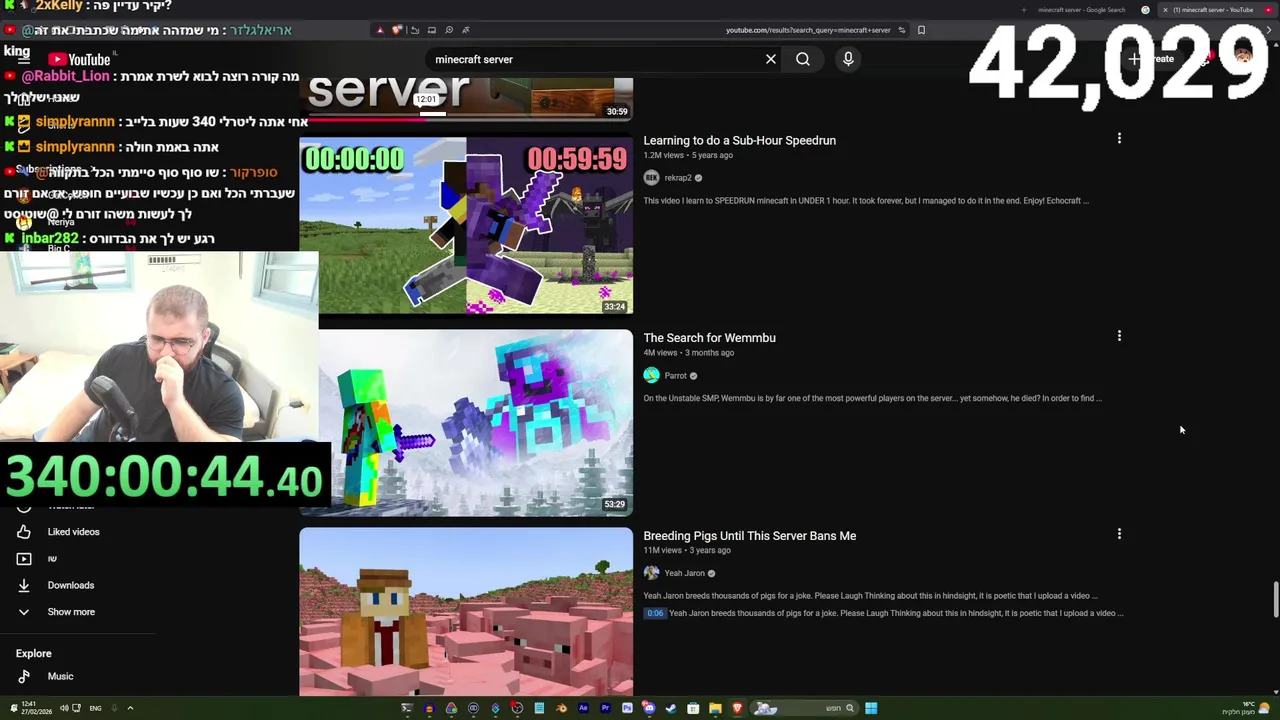
Task: Open the volume icon in system tray
Action: click(x=64, y=708)
